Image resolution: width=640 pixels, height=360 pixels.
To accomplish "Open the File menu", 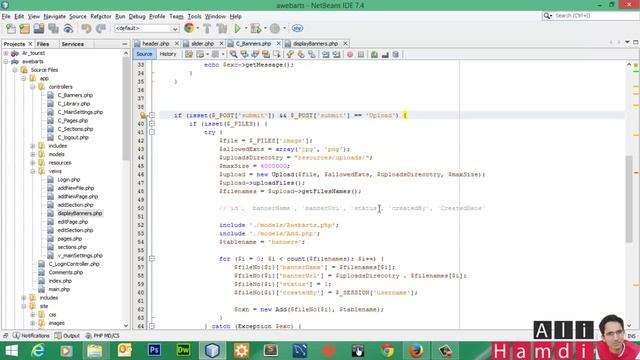I will pyautogui.click(x=6, y=16).
